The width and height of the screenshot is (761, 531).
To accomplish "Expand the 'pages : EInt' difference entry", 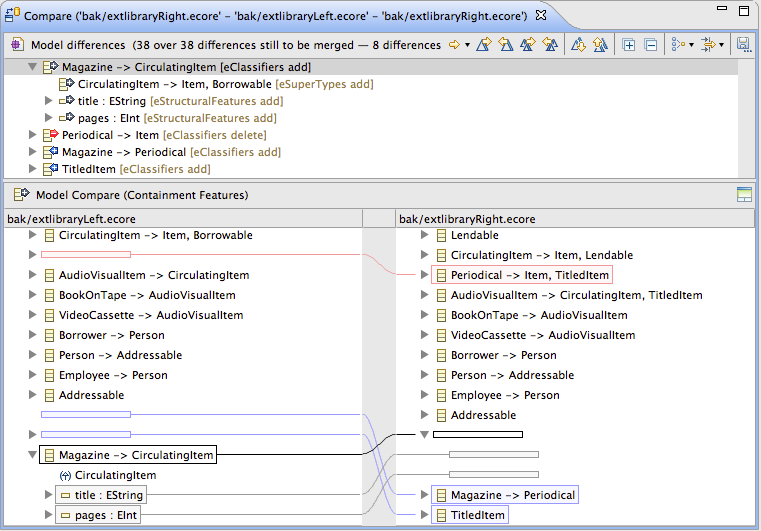I will [x=49, y=118].
